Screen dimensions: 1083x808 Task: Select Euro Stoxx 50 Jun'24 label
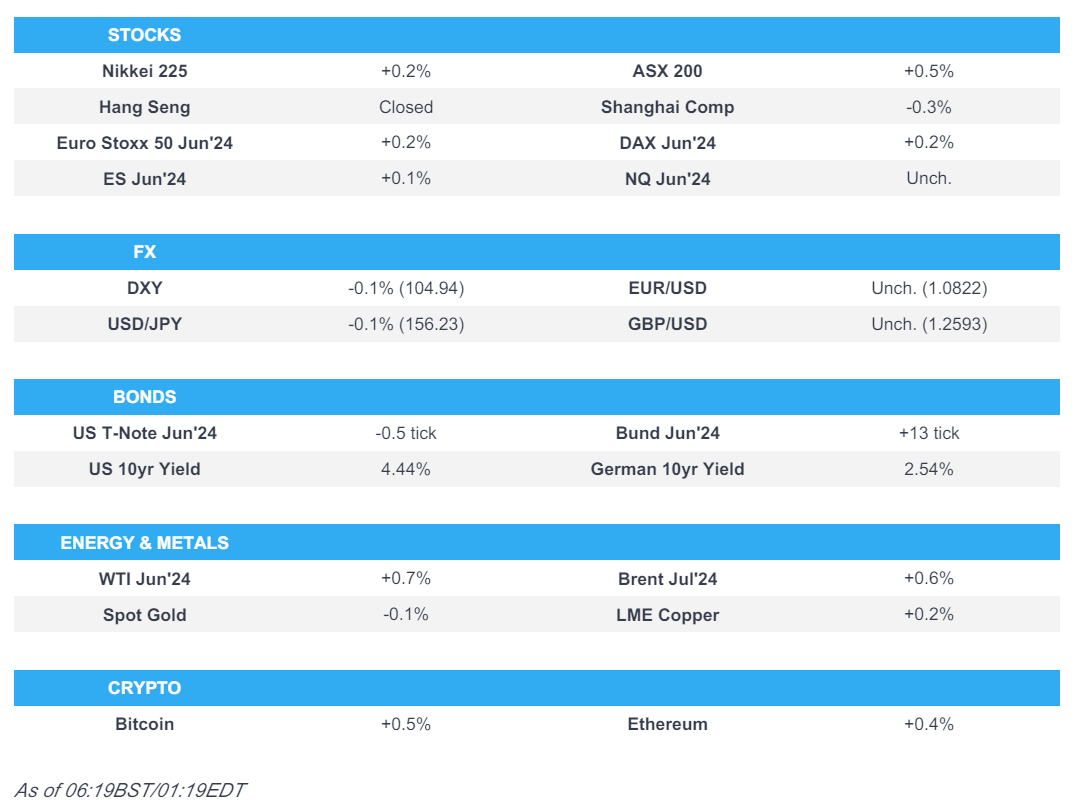point(144,143)
